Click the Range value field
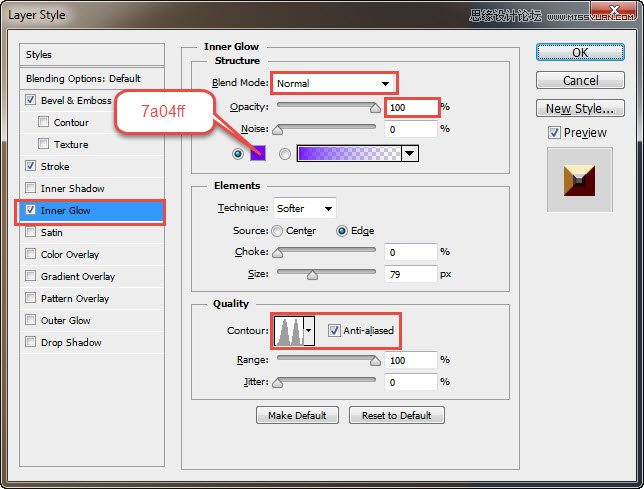This screenshot has height=489, width=644. coord(411,360)
